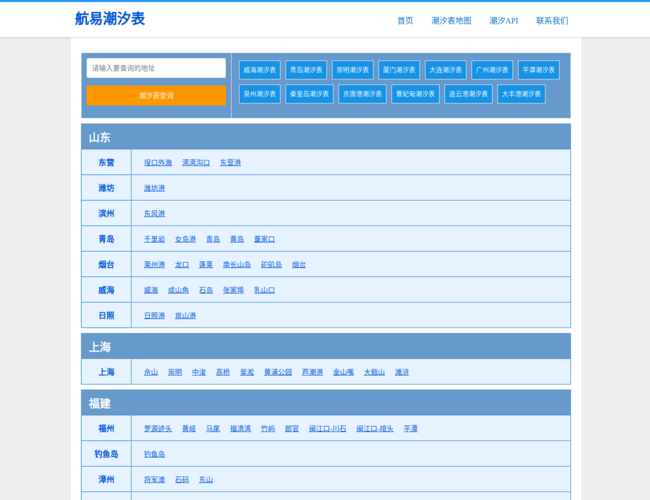The height and width of the screenshot is (500, 650).
Task: Open 千里岩 tide link
Action: coord(154,239)
